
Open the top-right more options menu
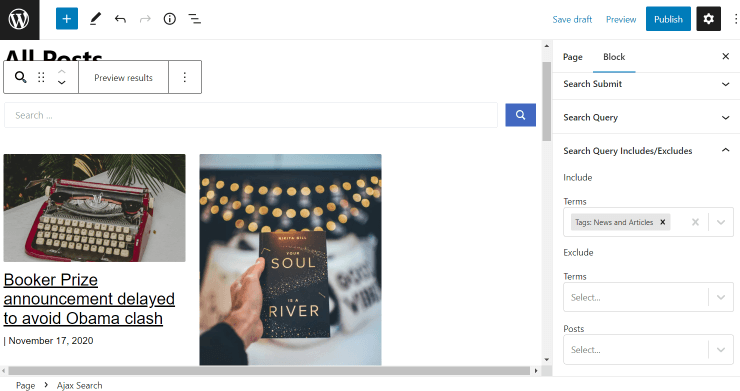(x=735, y=19)
